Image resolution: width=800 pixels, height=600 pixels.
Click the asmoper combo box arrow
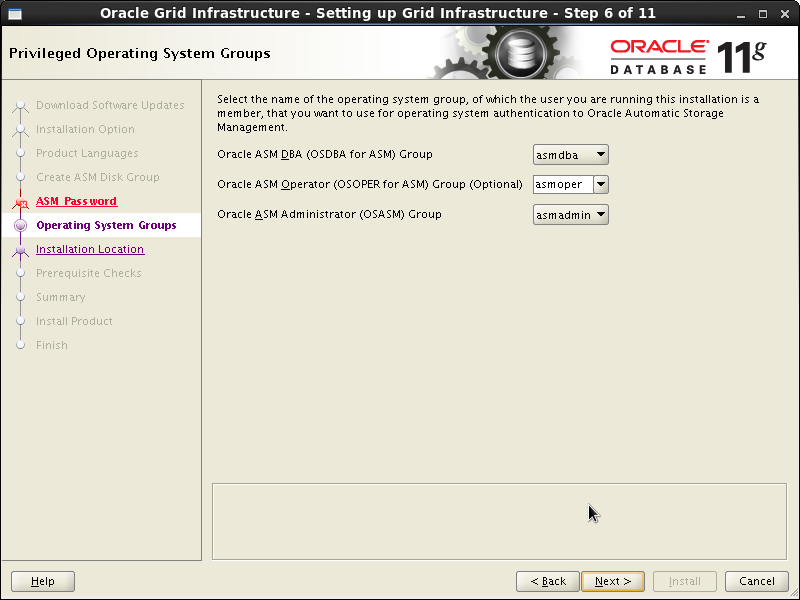click(601, 184)
